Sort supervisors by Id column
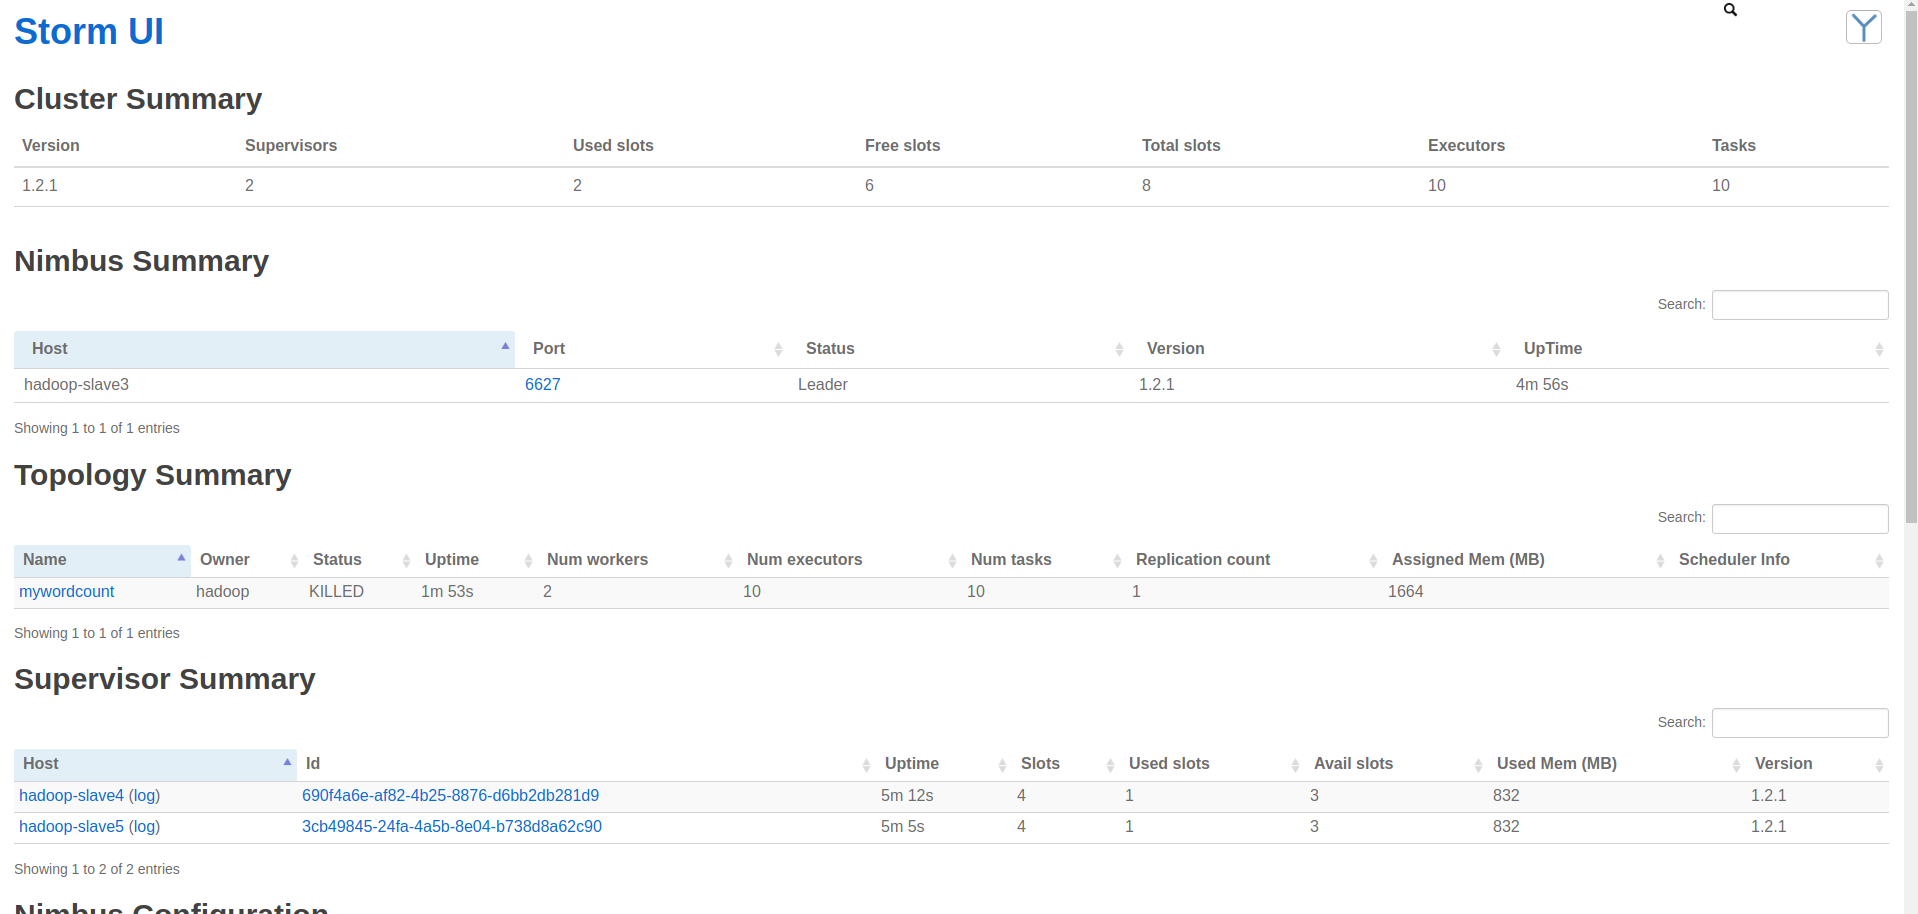Viewport: 1918px width, 914px height. (x=586, y=764)
